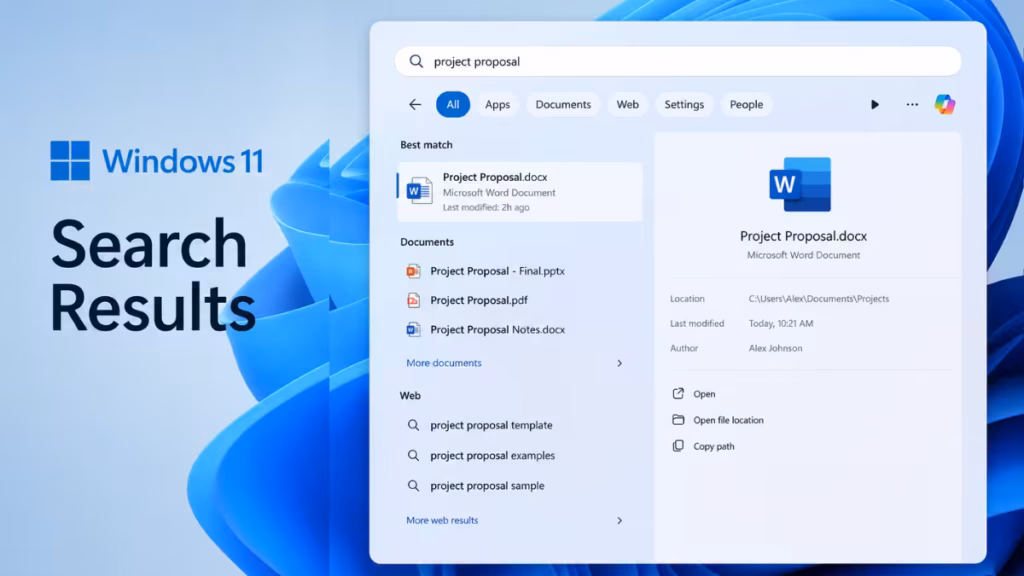
Task: Show more filters with the play arrow
Action: (874, 104)
